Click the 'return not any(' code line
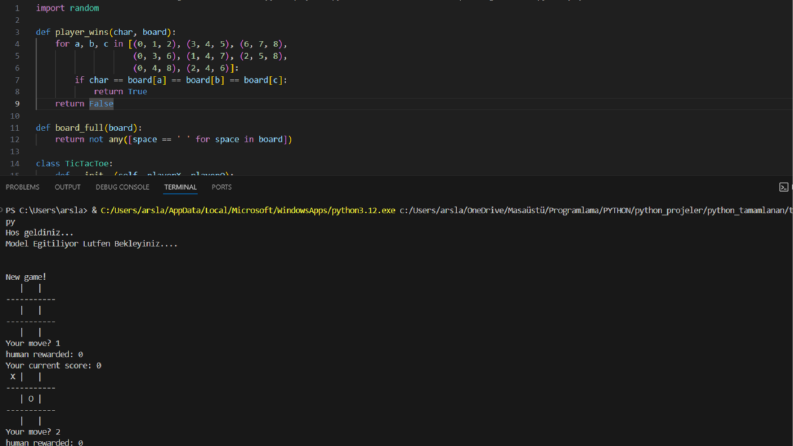The height and width of the screenshot is (446, 793). point(173,140)
